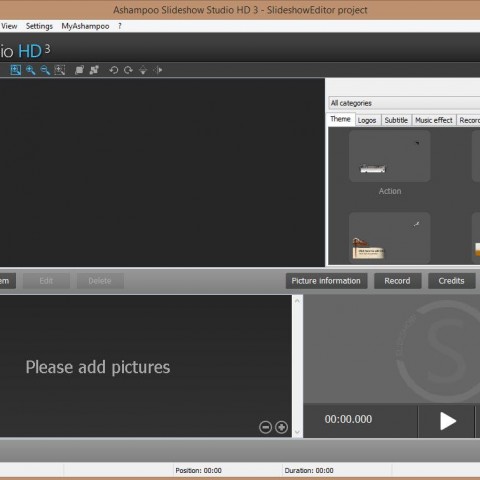Open the MyAshampoo menu
The image size is (480, 480).
tap(85, 26)
